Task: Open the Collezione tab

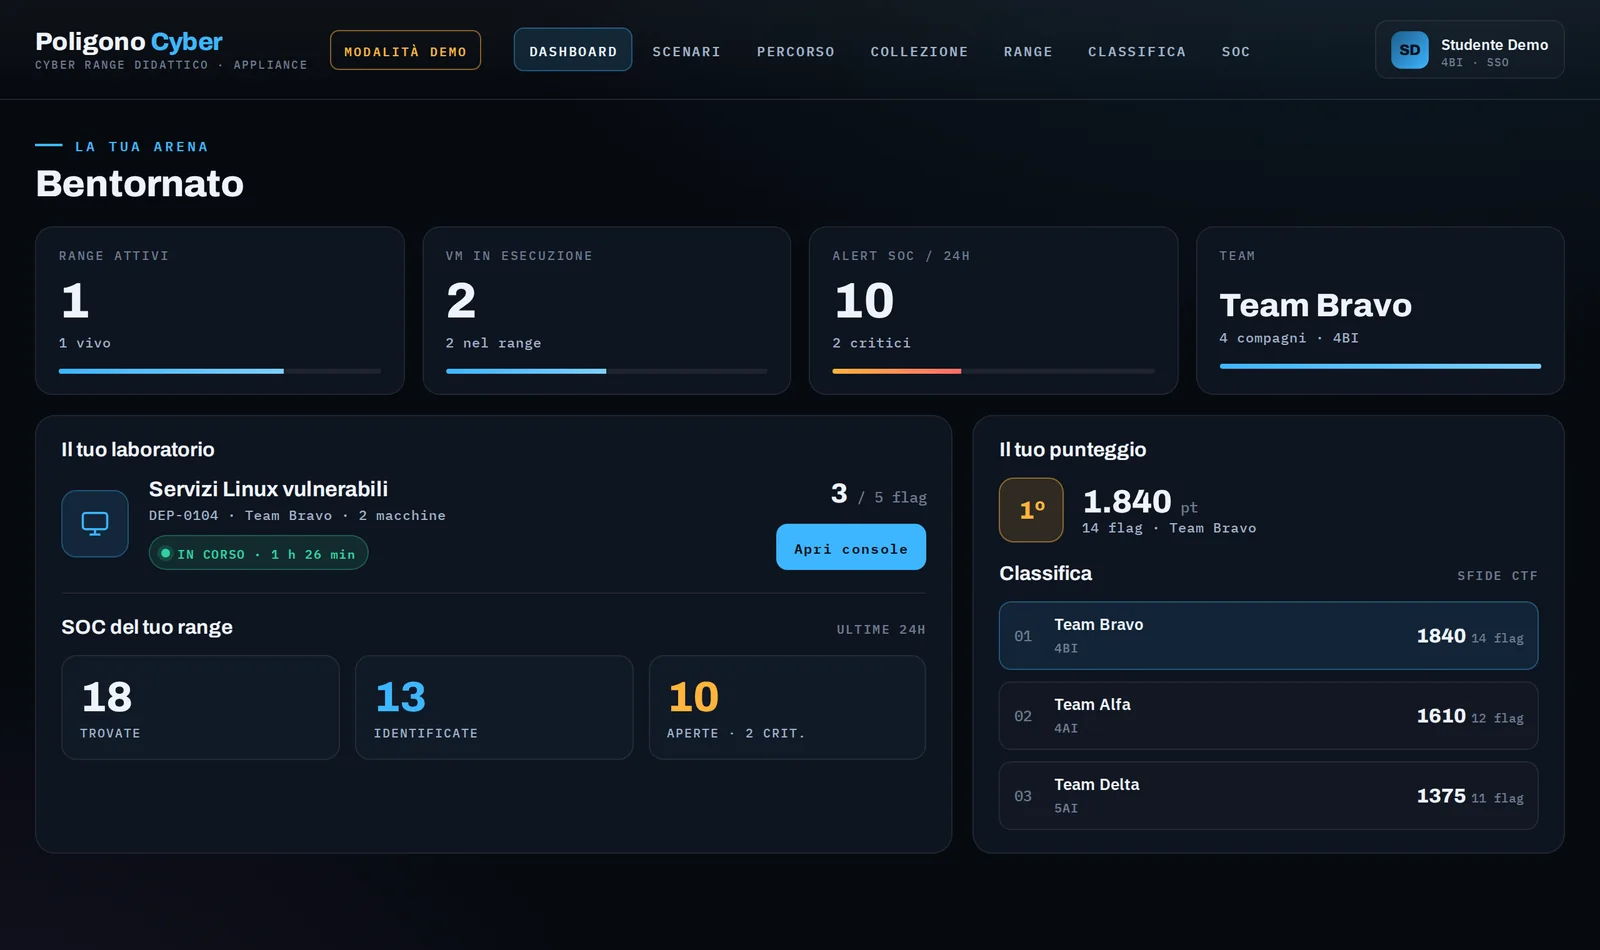Action: (919, 51)
